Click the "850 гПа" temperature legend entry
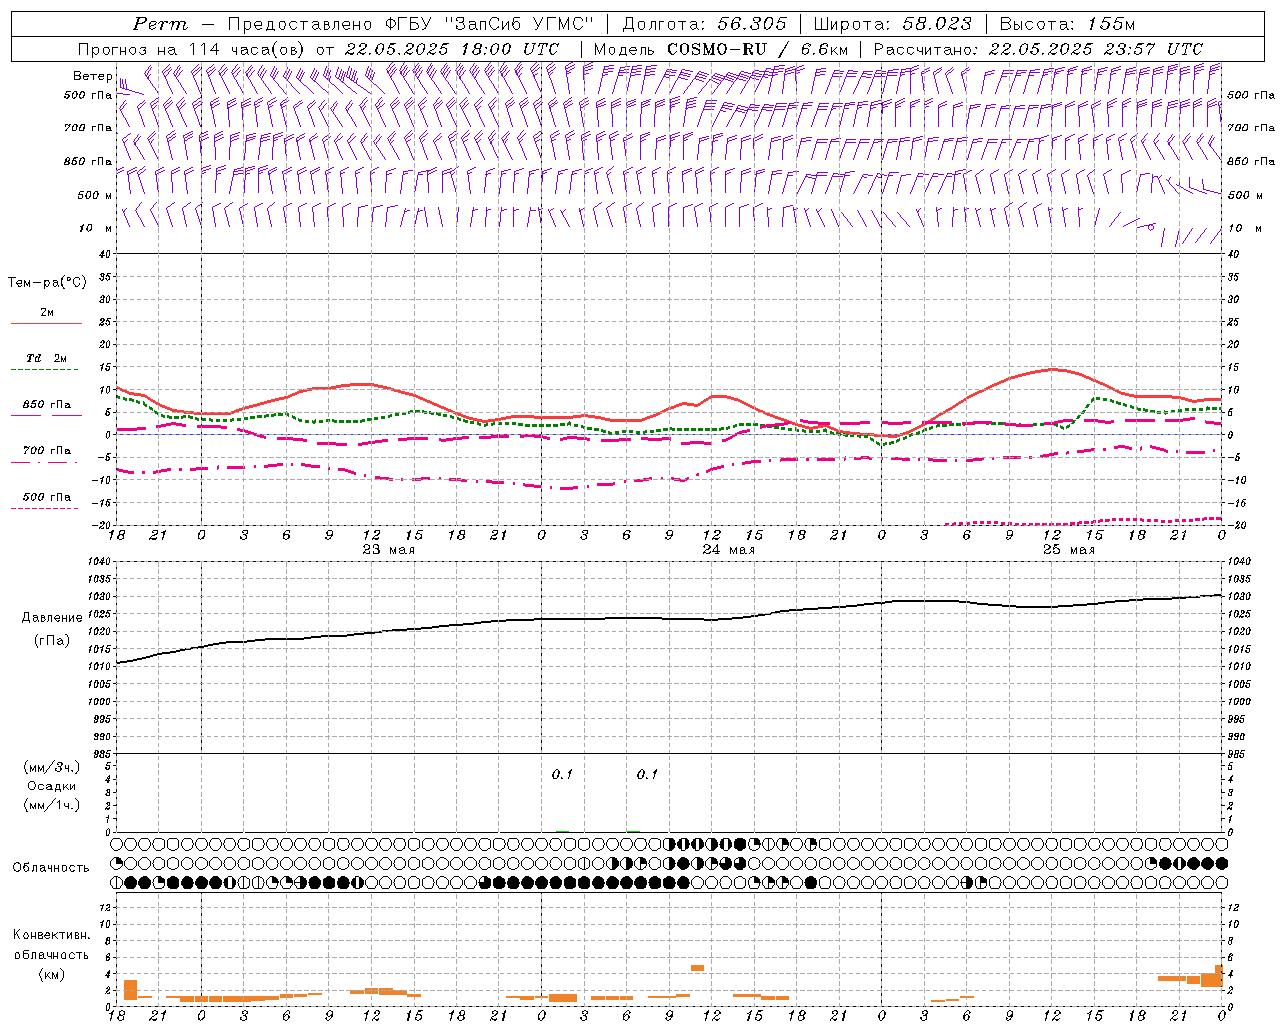 [47, 405]
